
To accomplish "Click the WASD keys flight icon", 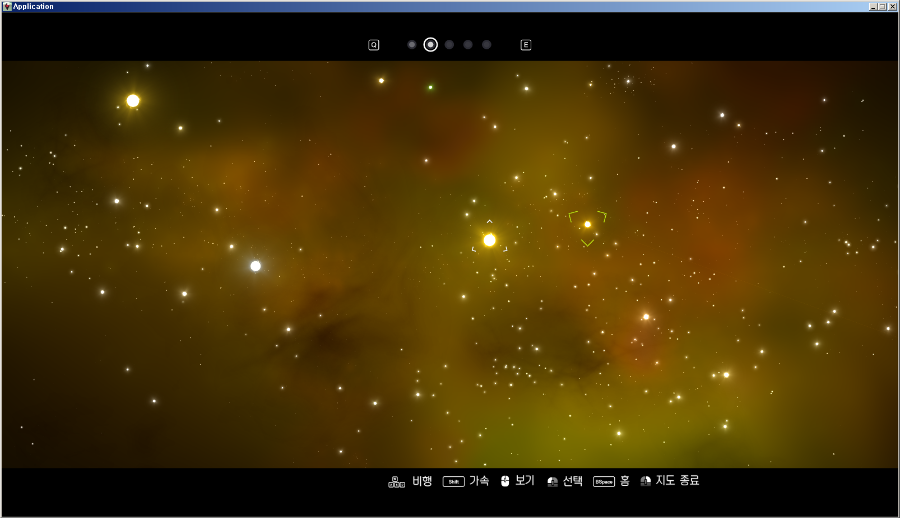I will click(397, 481).
